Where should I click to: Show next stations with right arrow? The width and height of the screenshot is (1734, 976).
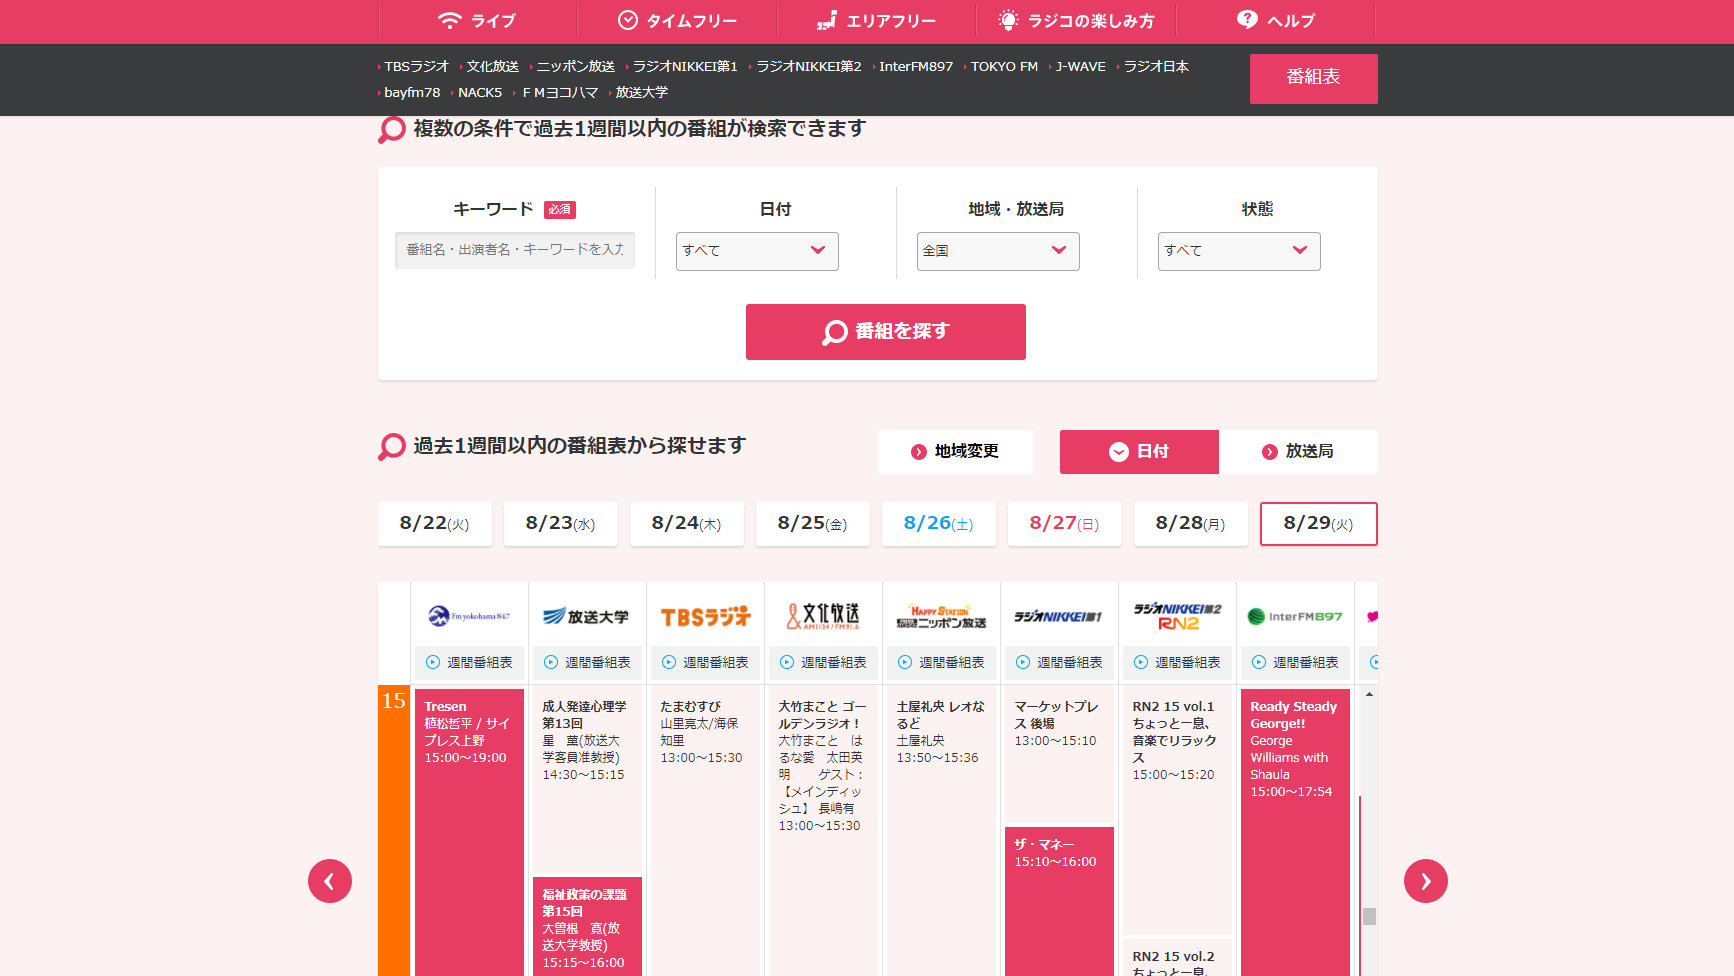pos(1426,881)
